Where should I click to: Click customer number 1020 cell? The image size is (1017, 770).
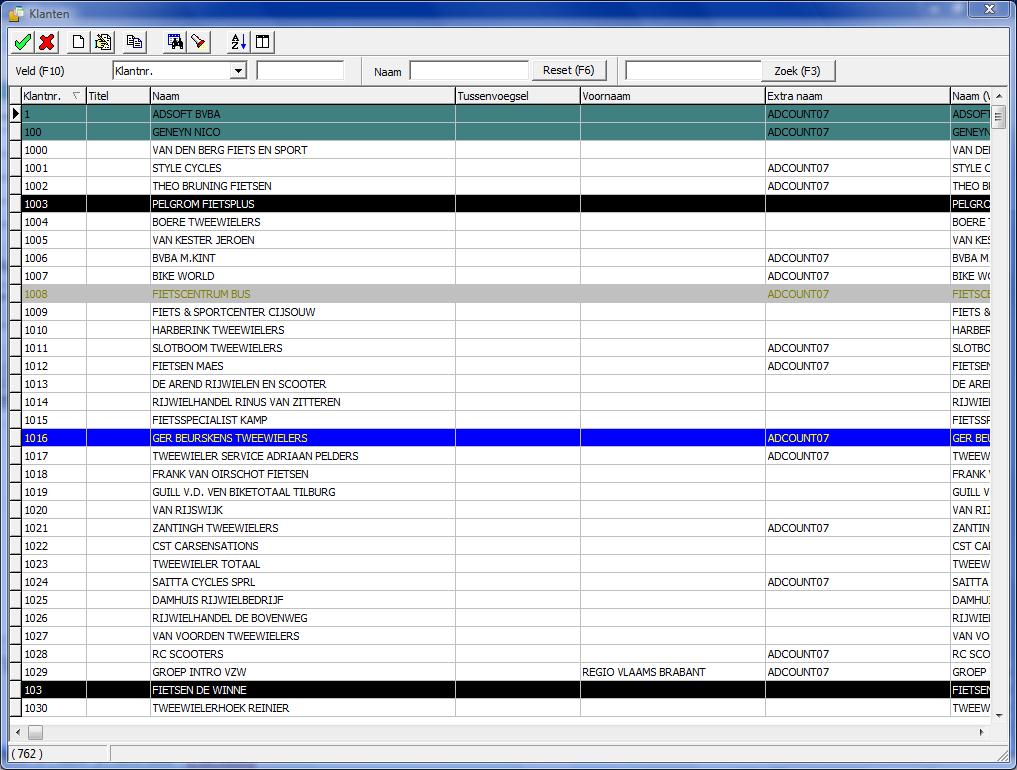click(54, 510)
